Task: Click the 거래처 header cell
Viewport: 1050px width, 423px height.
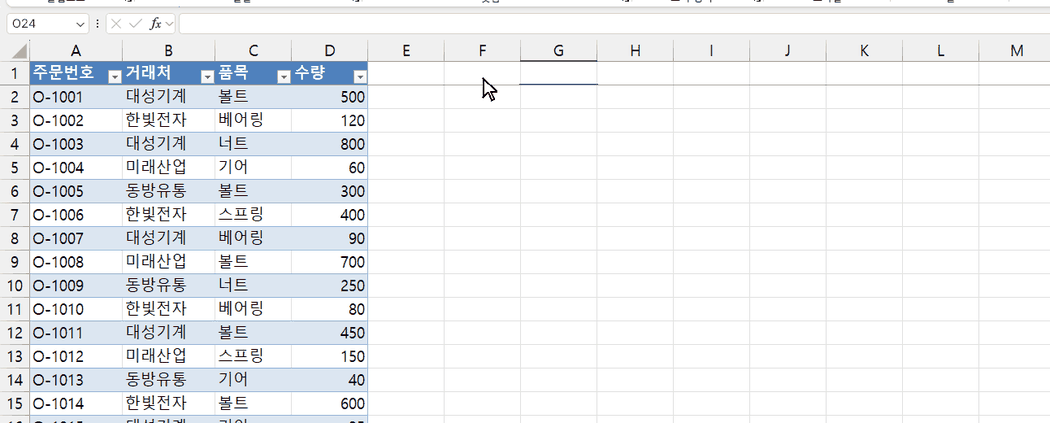Action: (x=169, y=73)
